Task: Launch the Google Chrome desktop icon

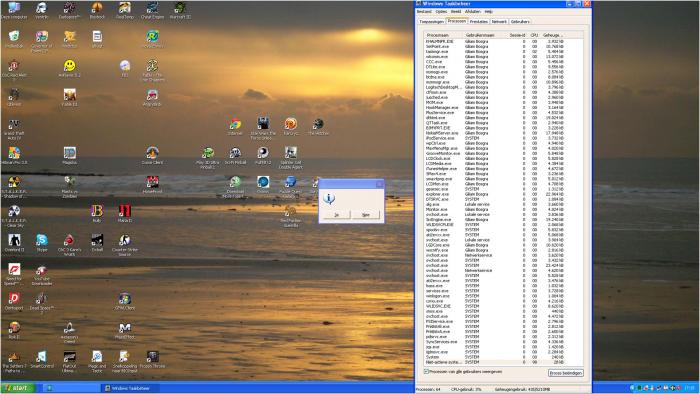Action: (x=235, y=126)
